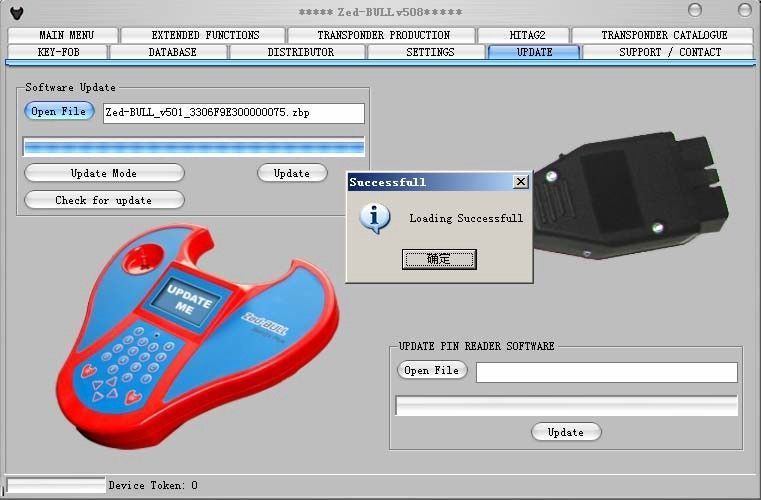Select the UPDATE tab
This screenshot has width=761, height=500.
[x=534, y=52]
